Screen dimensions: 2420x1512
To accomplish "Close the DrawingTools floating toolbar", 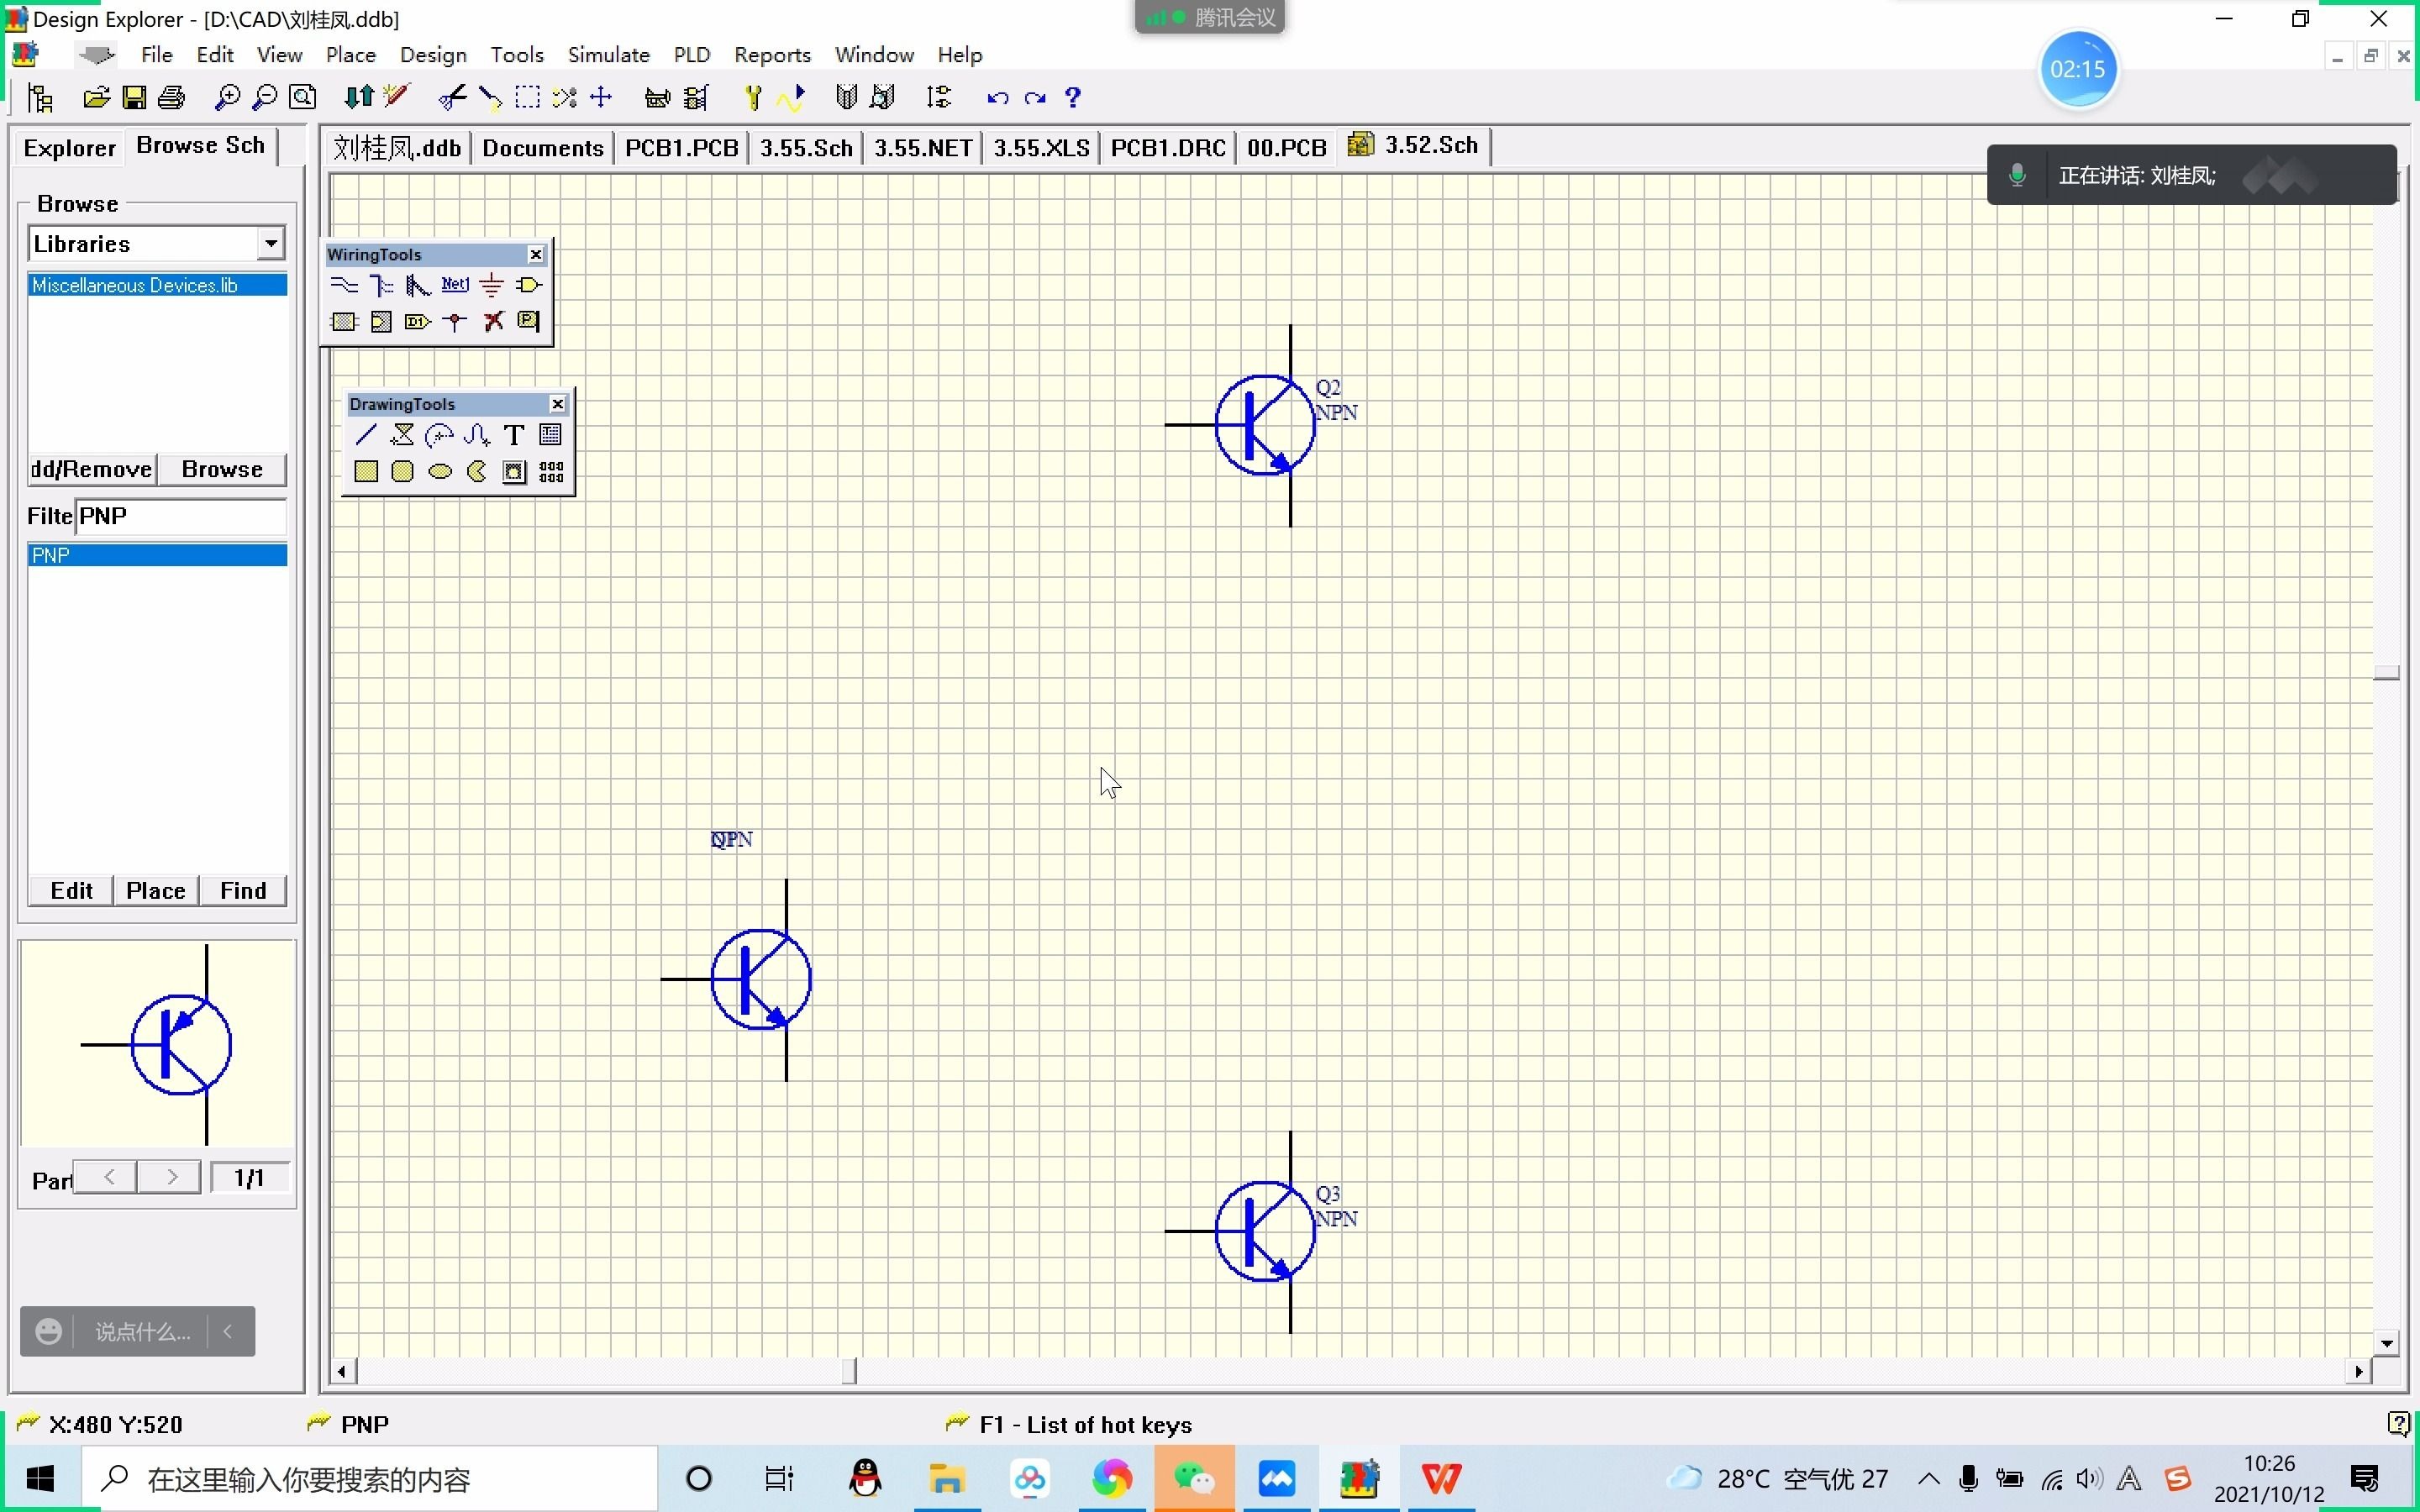I will tap(558, 404).
